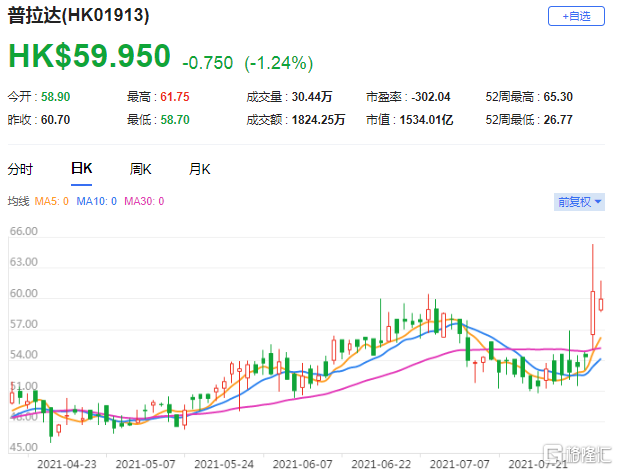Click the 52周最低 value 26.77
The image size is (618, 471).
pos(558,120)
